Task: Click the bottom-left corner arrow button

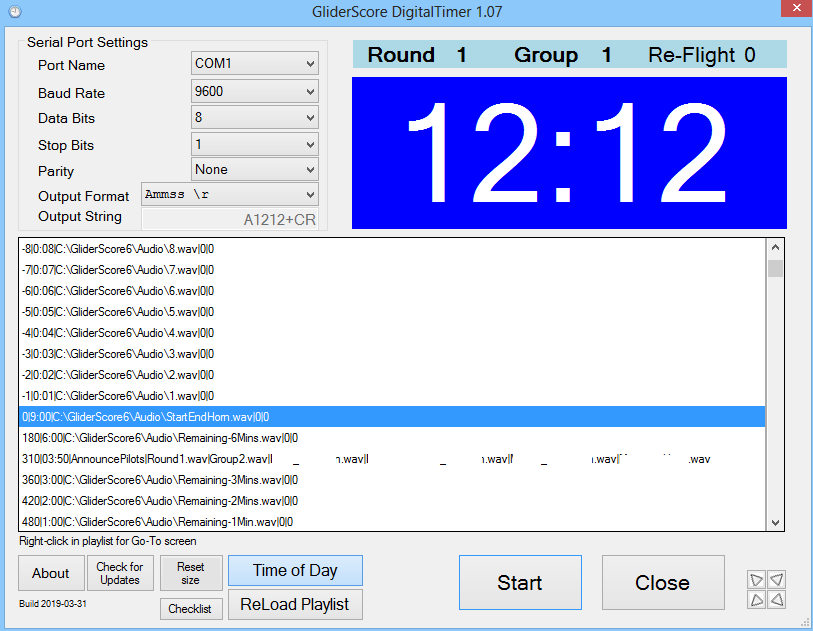Action: coord(756,599)
